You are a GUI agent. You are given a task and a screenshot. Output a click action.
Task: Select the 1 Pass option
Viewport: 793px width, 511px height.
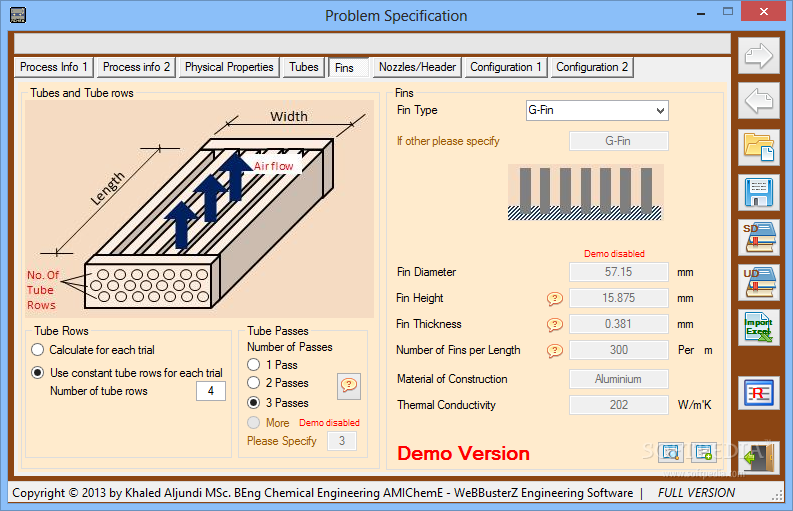(x=253, y=365)
